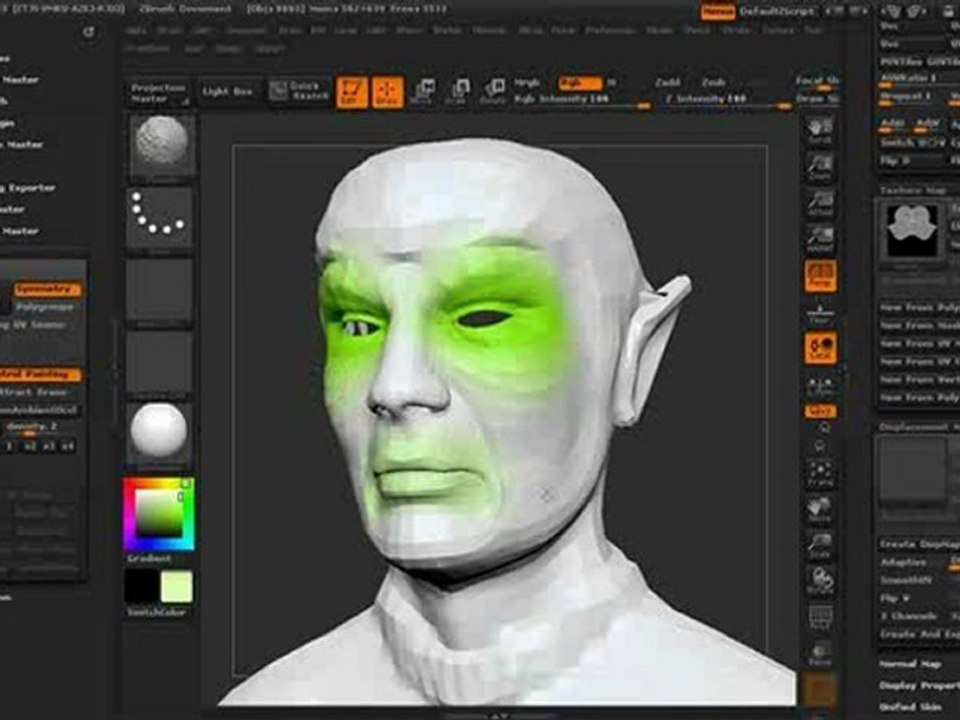
Task: Click the x2 button in left panel
Action: (30, 446)
